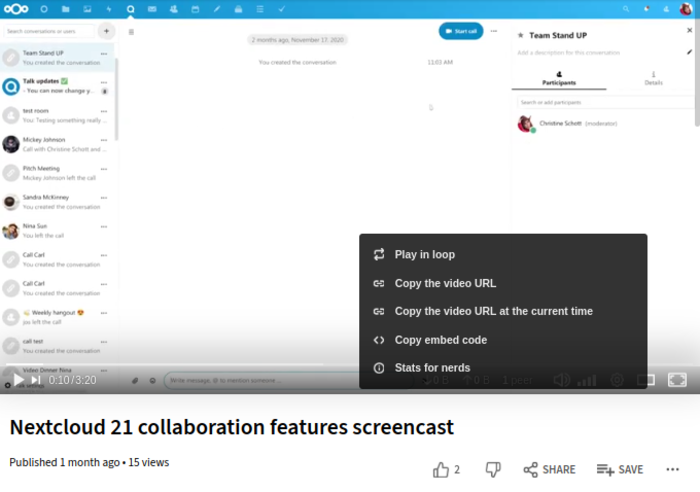Open the list lines icon in Nextcloud bar
Image resolution: width=700 pixels, height=492 pixels.
(260, 9)
